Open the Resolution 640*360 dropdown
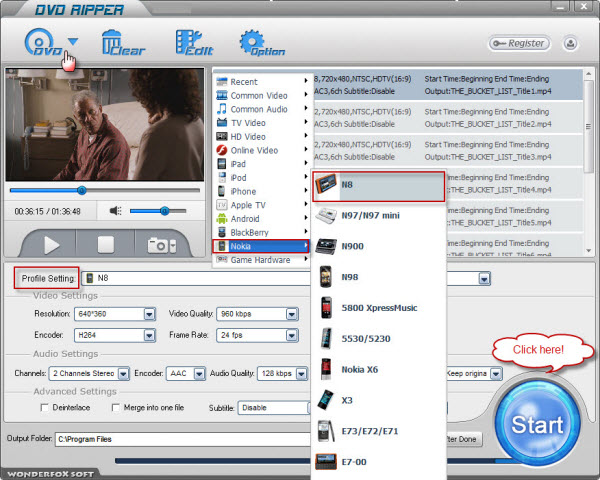The width and height of the screenshot is (600, 480). point(149,314)
